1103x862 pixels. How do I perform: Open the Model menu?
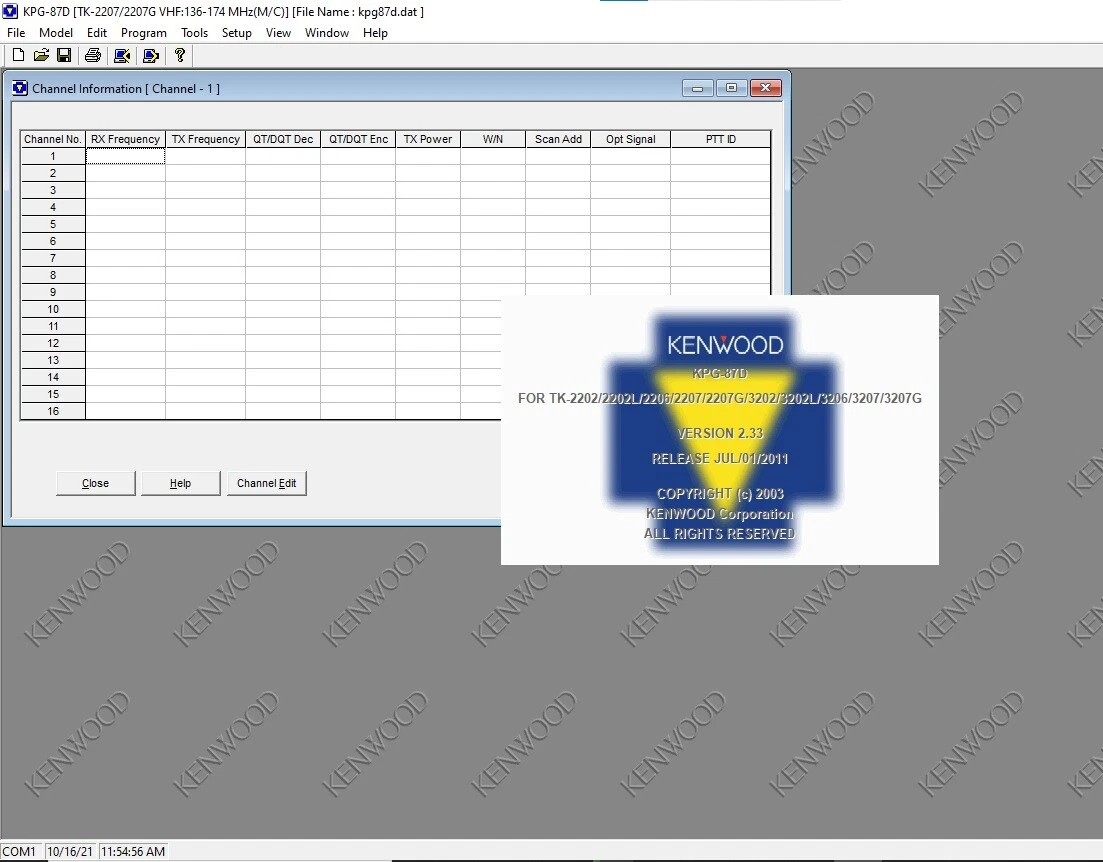pos(56,32)
